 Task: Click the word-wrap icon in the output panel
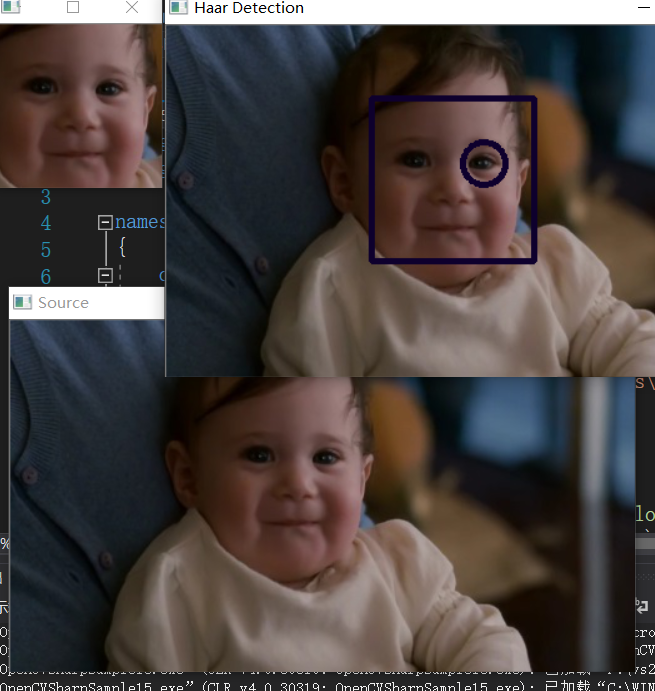tap(642, 606)
